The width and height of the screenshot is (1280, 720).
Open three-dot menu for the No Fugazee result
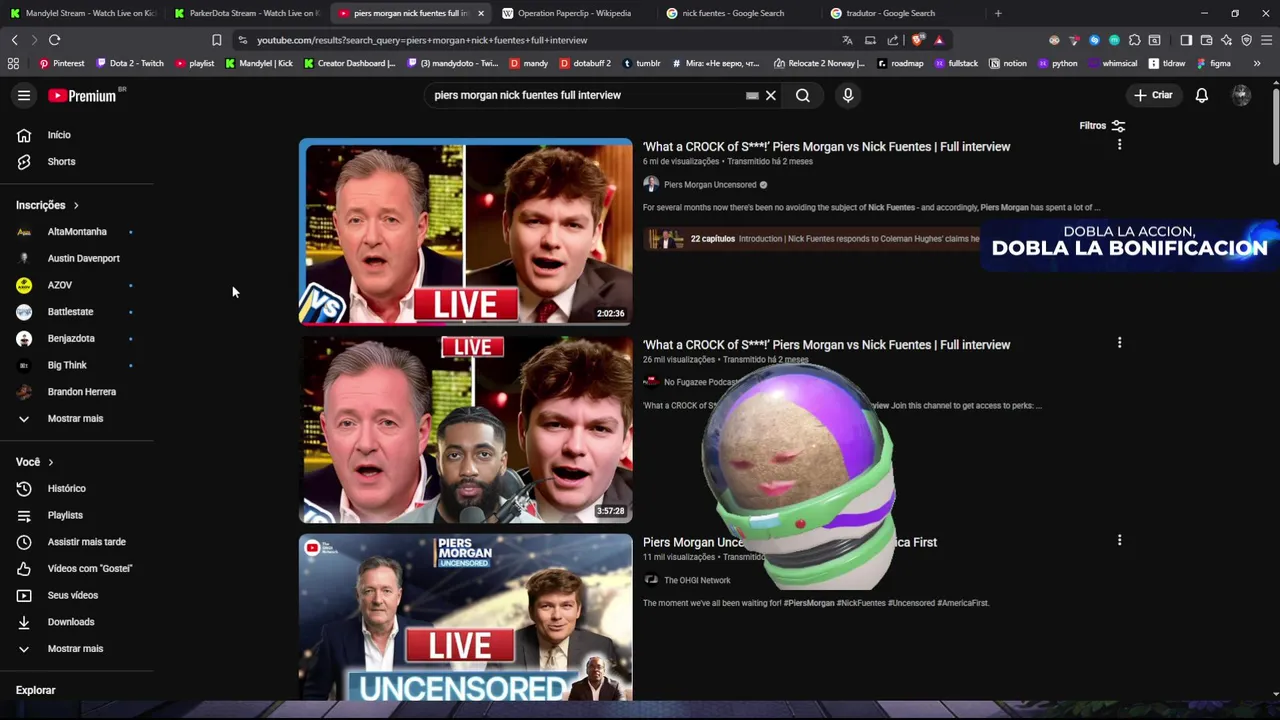(1119, 343)
